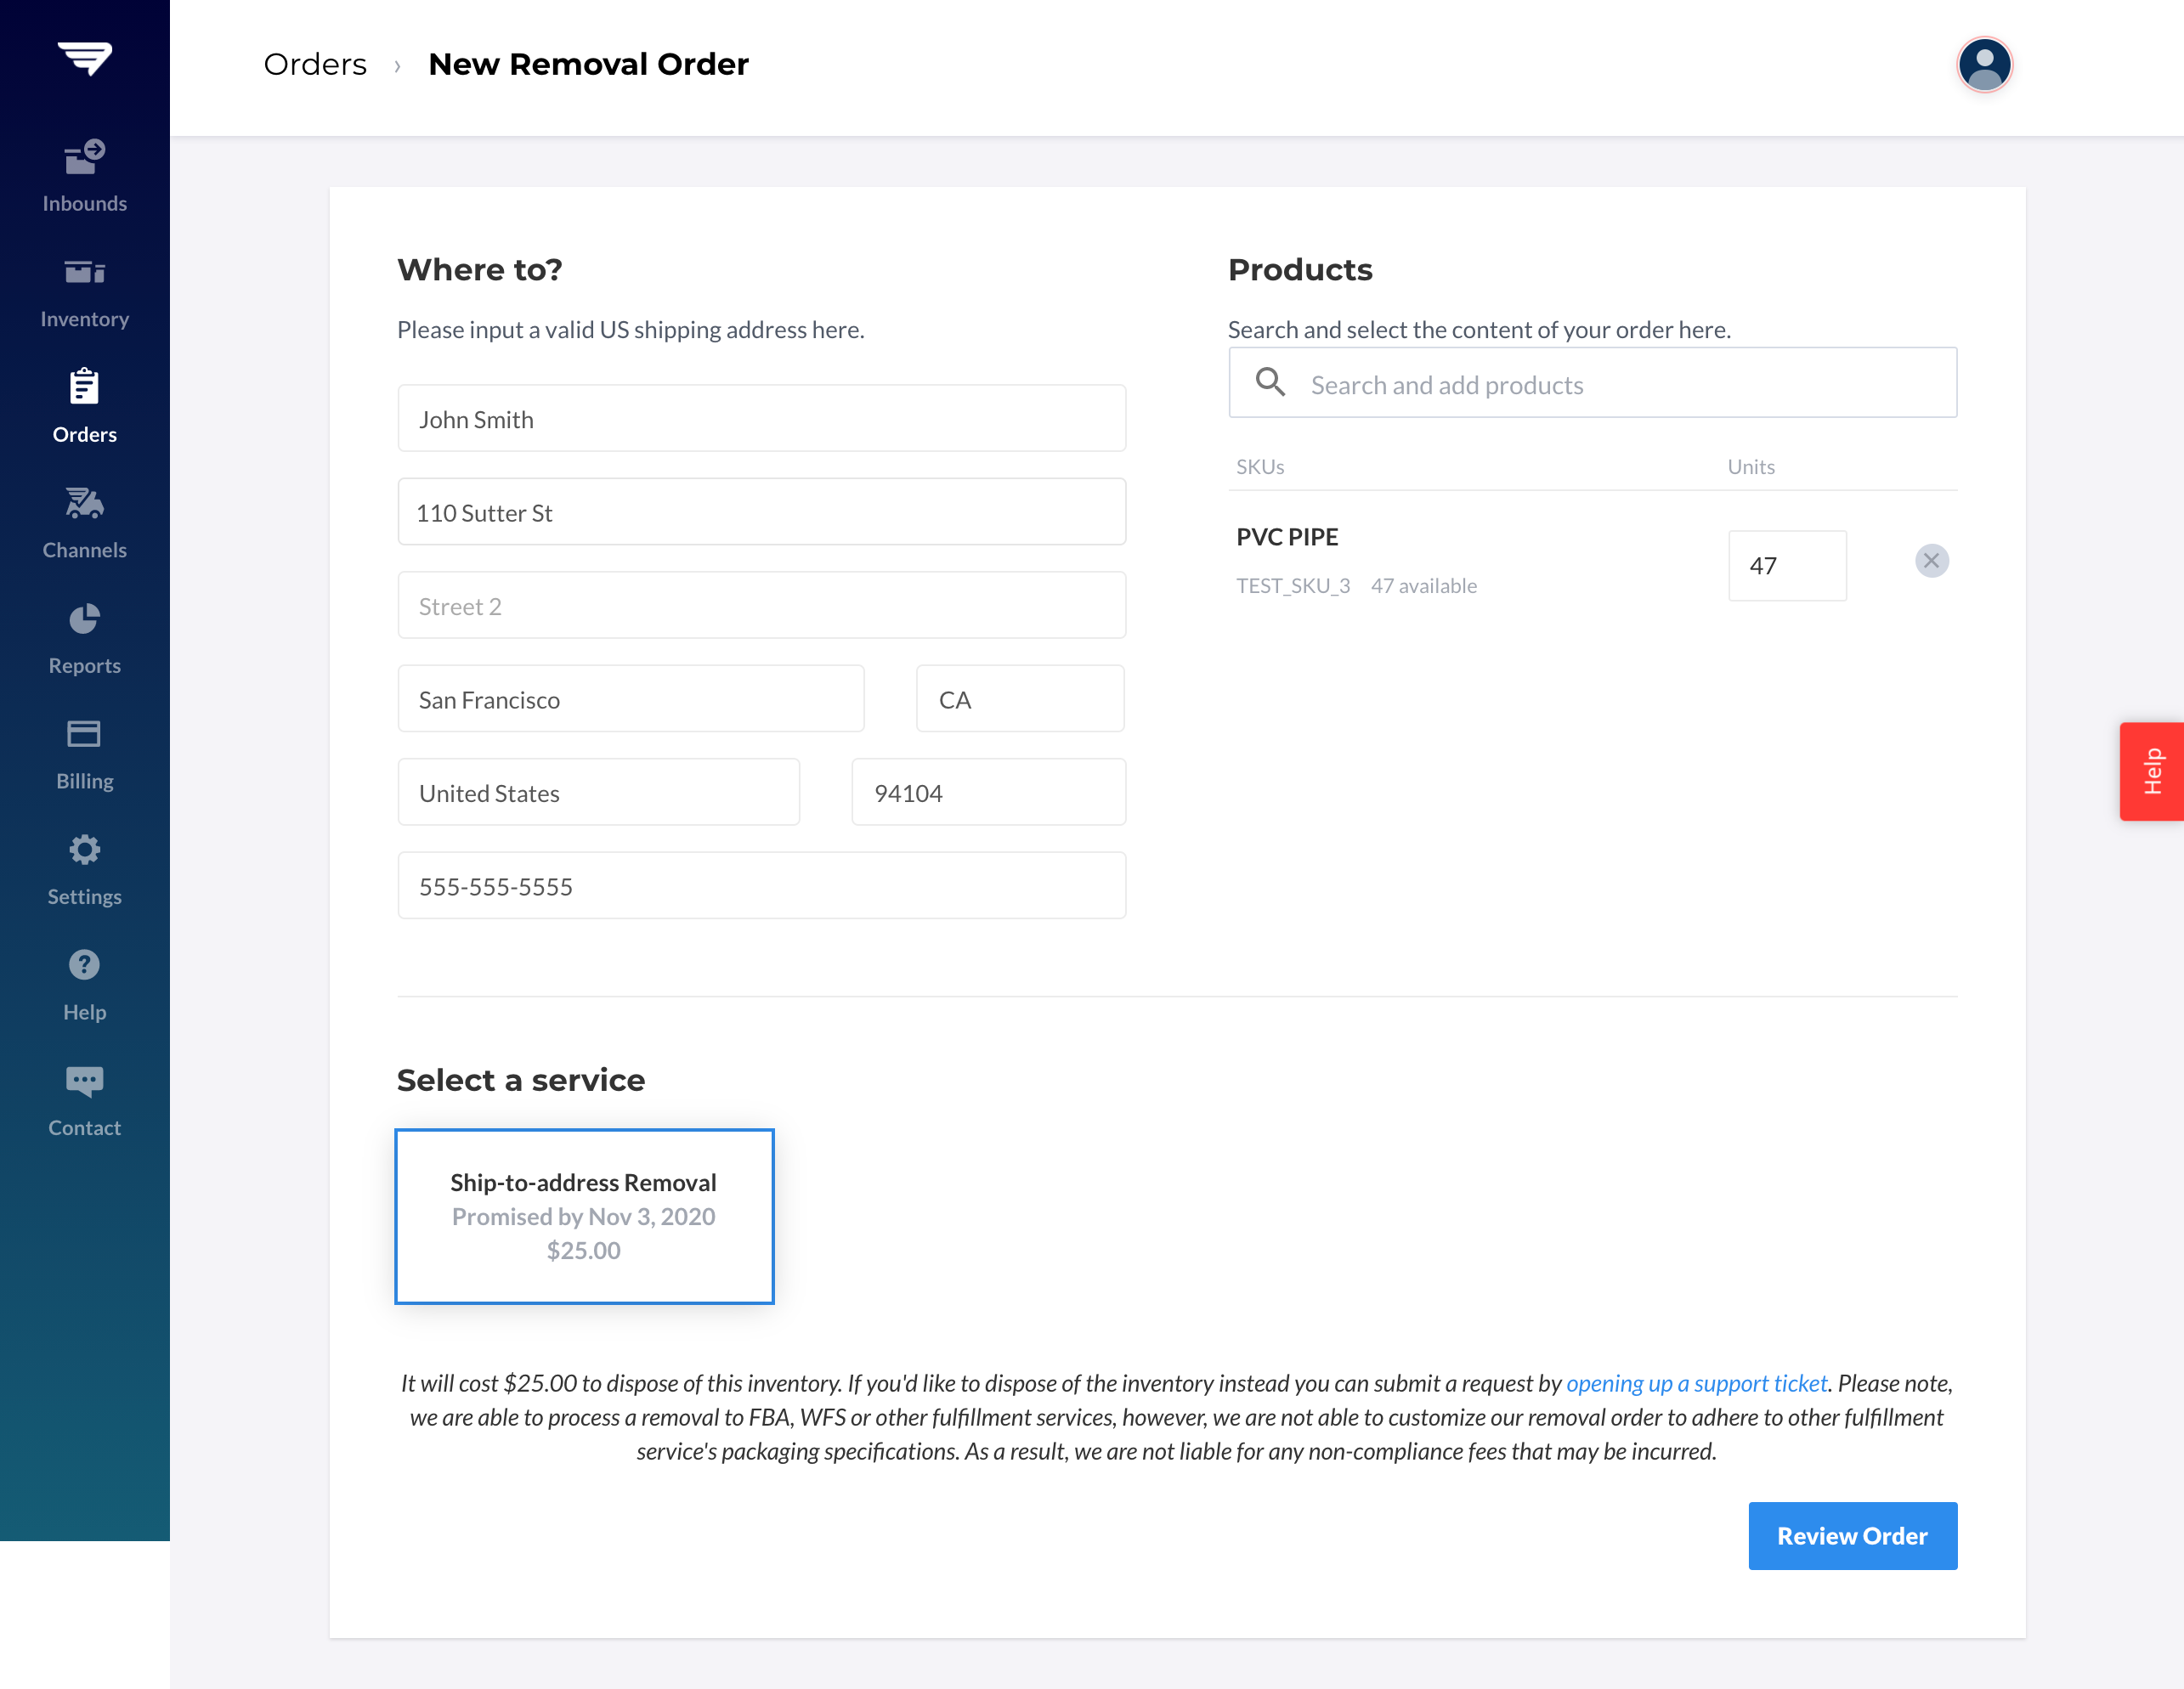Image resolution: width=2184 pixels, height=1689 pixels.
Task: Click the SKUs column header
Action: click(1259, 467)
